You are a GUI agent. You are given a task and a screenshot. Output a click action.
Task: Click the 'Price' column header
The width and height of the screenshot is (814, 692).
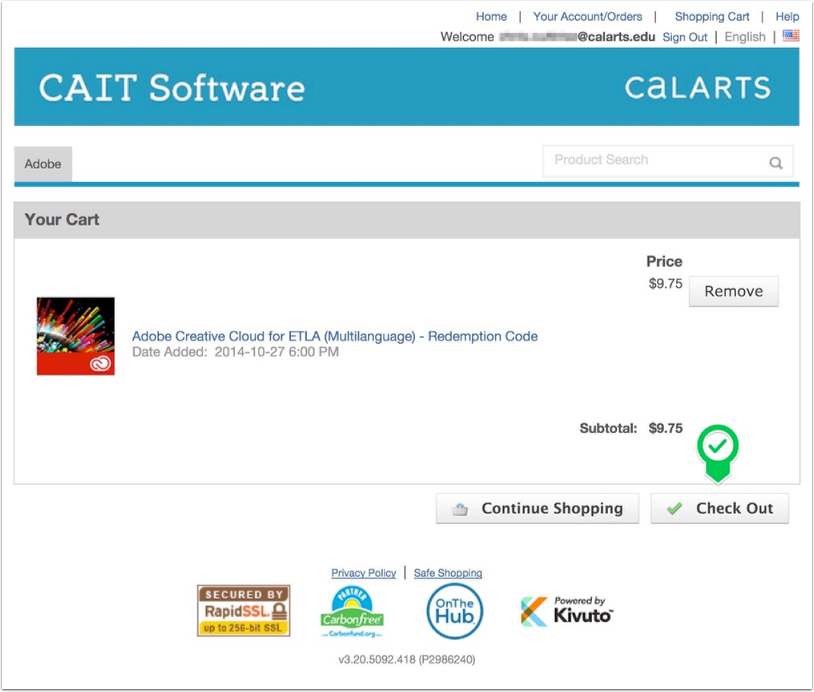point(664,261)
